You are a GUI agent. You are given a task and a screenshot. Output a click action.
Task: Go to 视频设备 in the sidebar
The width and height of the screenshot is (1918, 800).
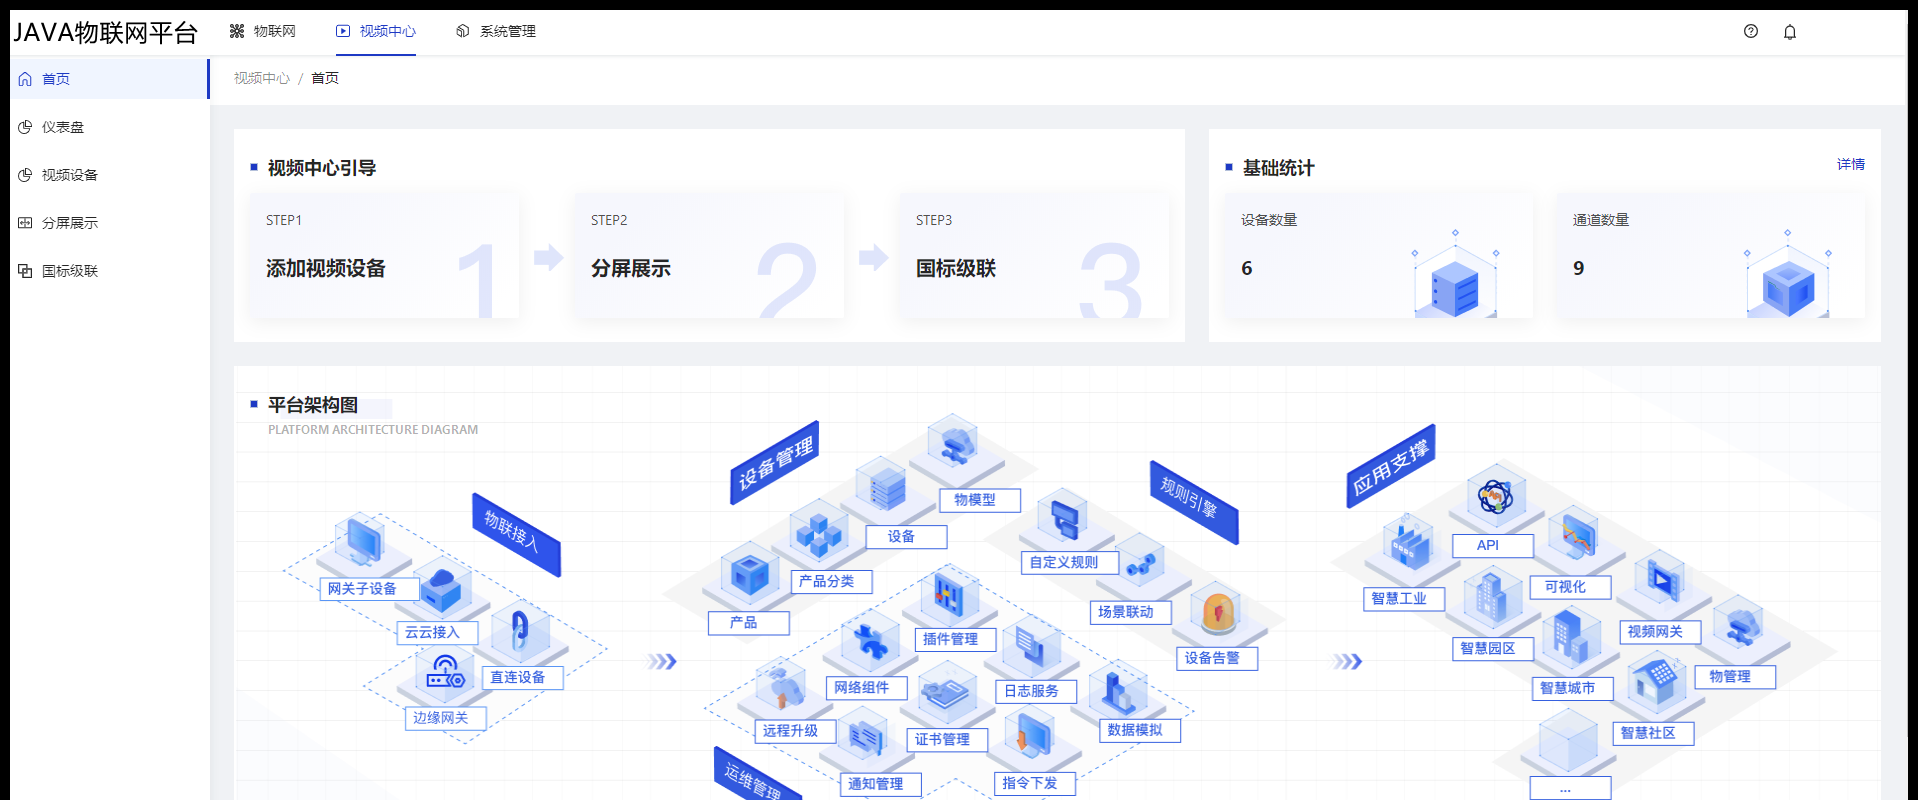pyautogui.click(x=109, y=175)
